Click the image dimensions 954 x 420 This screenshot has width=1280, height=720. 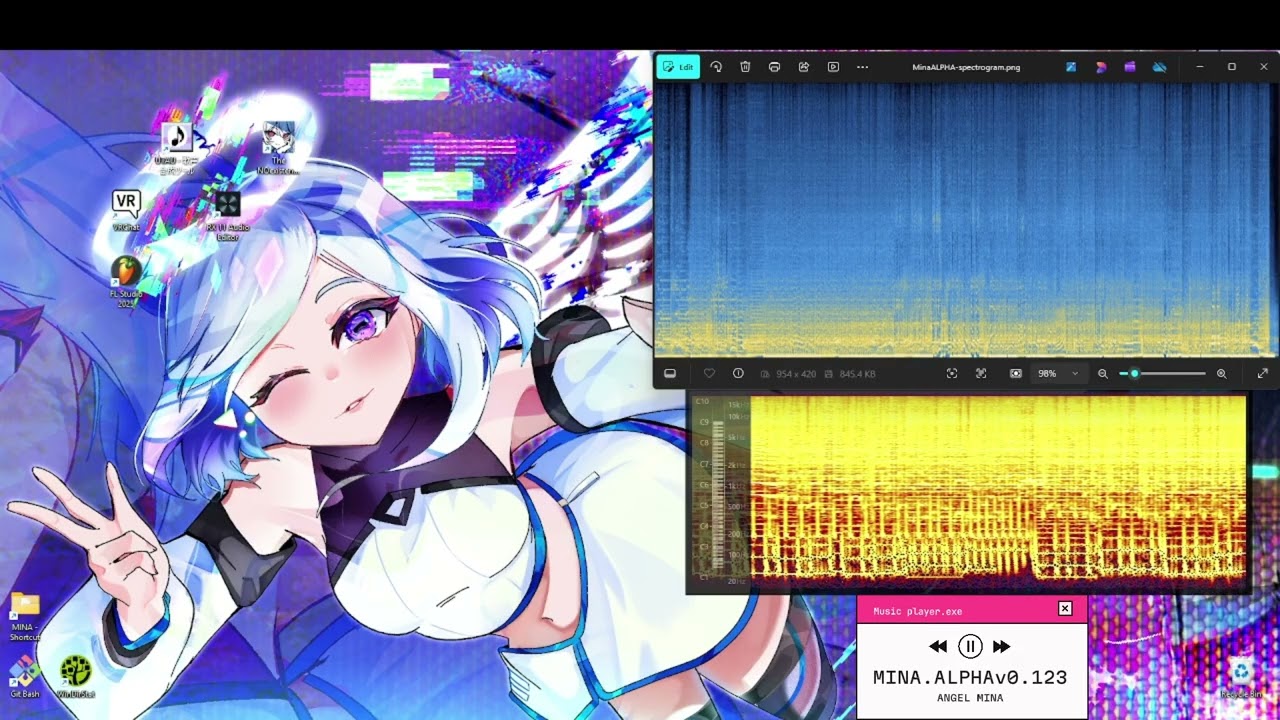point(796,374)
